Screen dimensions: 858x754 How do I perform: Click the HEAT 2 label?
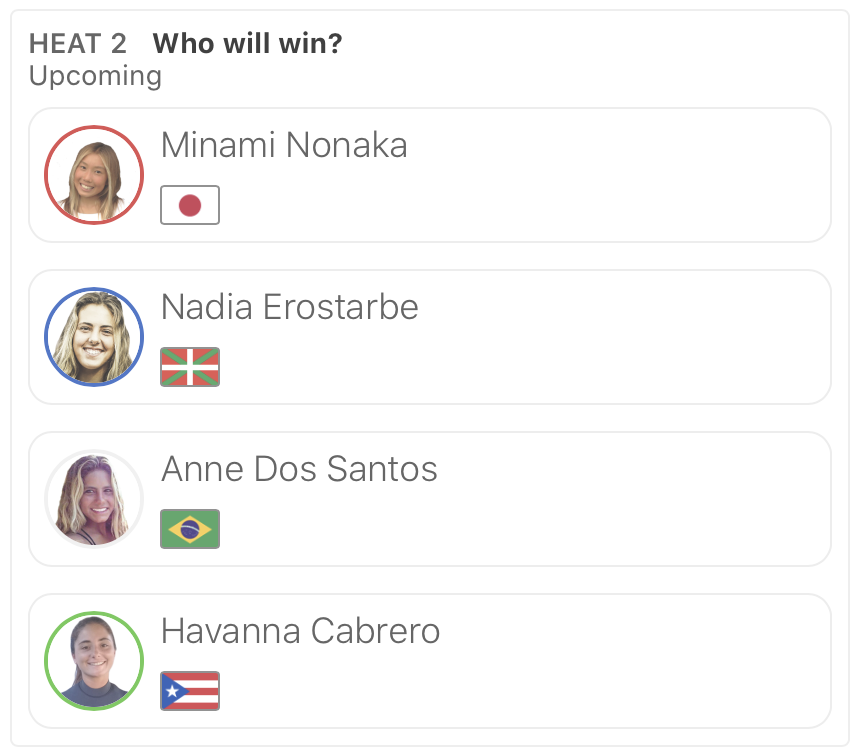[78, 44]
